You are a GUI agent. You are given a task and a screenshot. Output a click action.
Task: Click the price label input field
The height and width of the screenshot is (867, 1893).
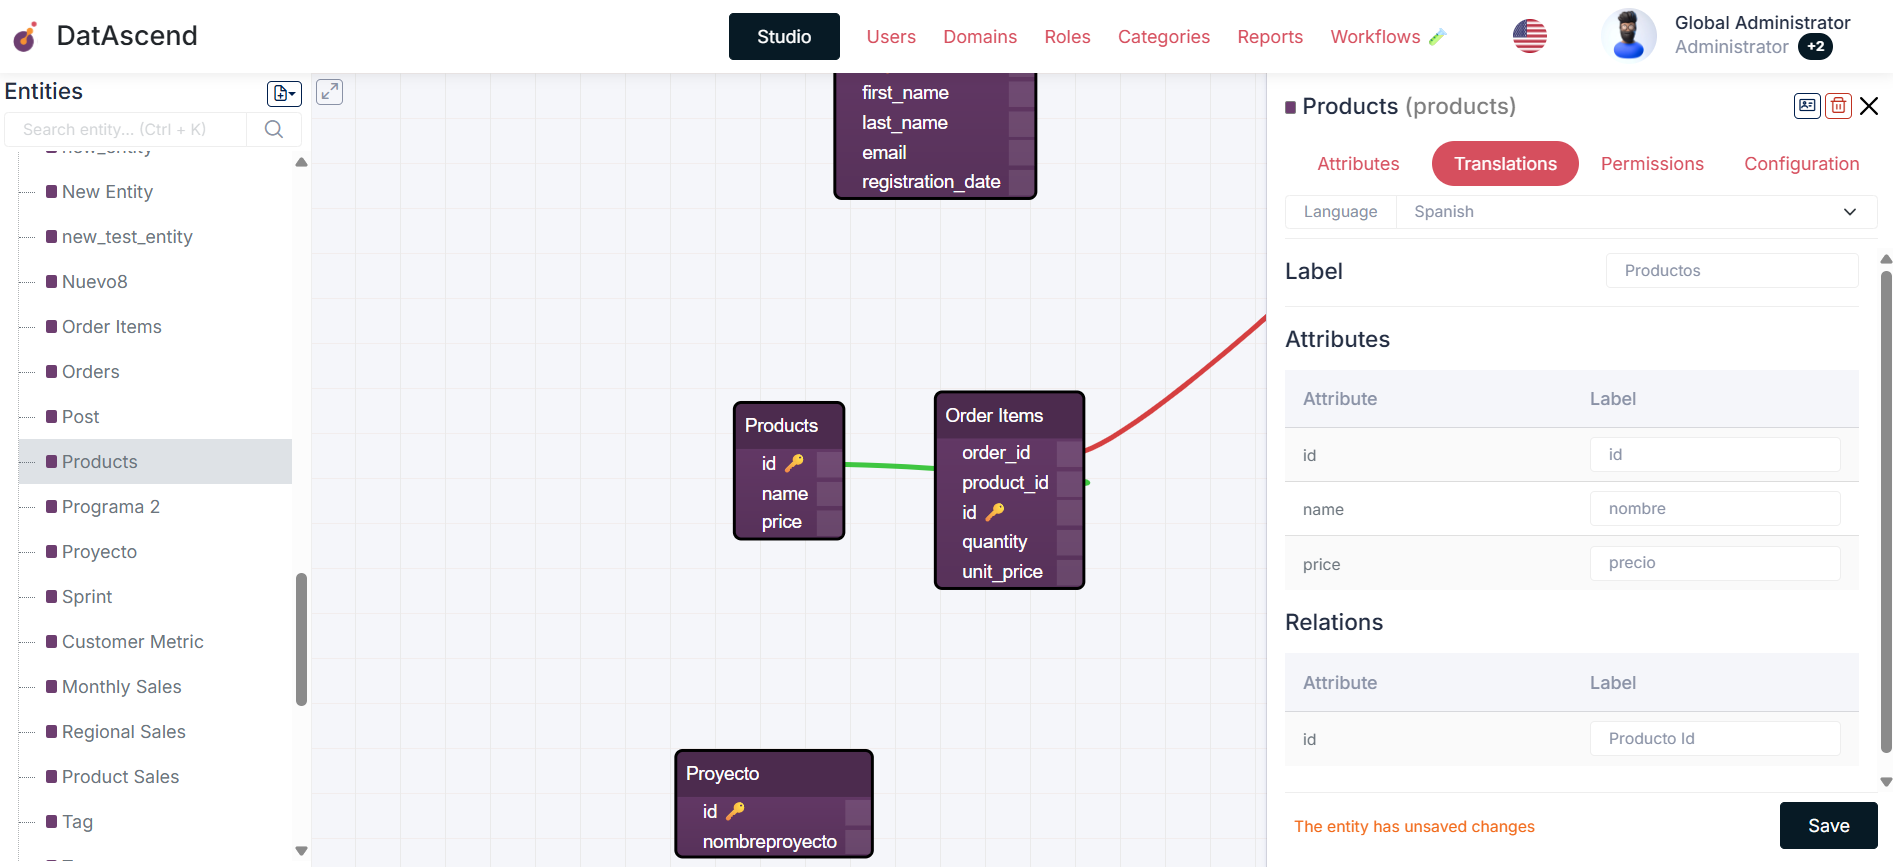tap(1714, 563)
